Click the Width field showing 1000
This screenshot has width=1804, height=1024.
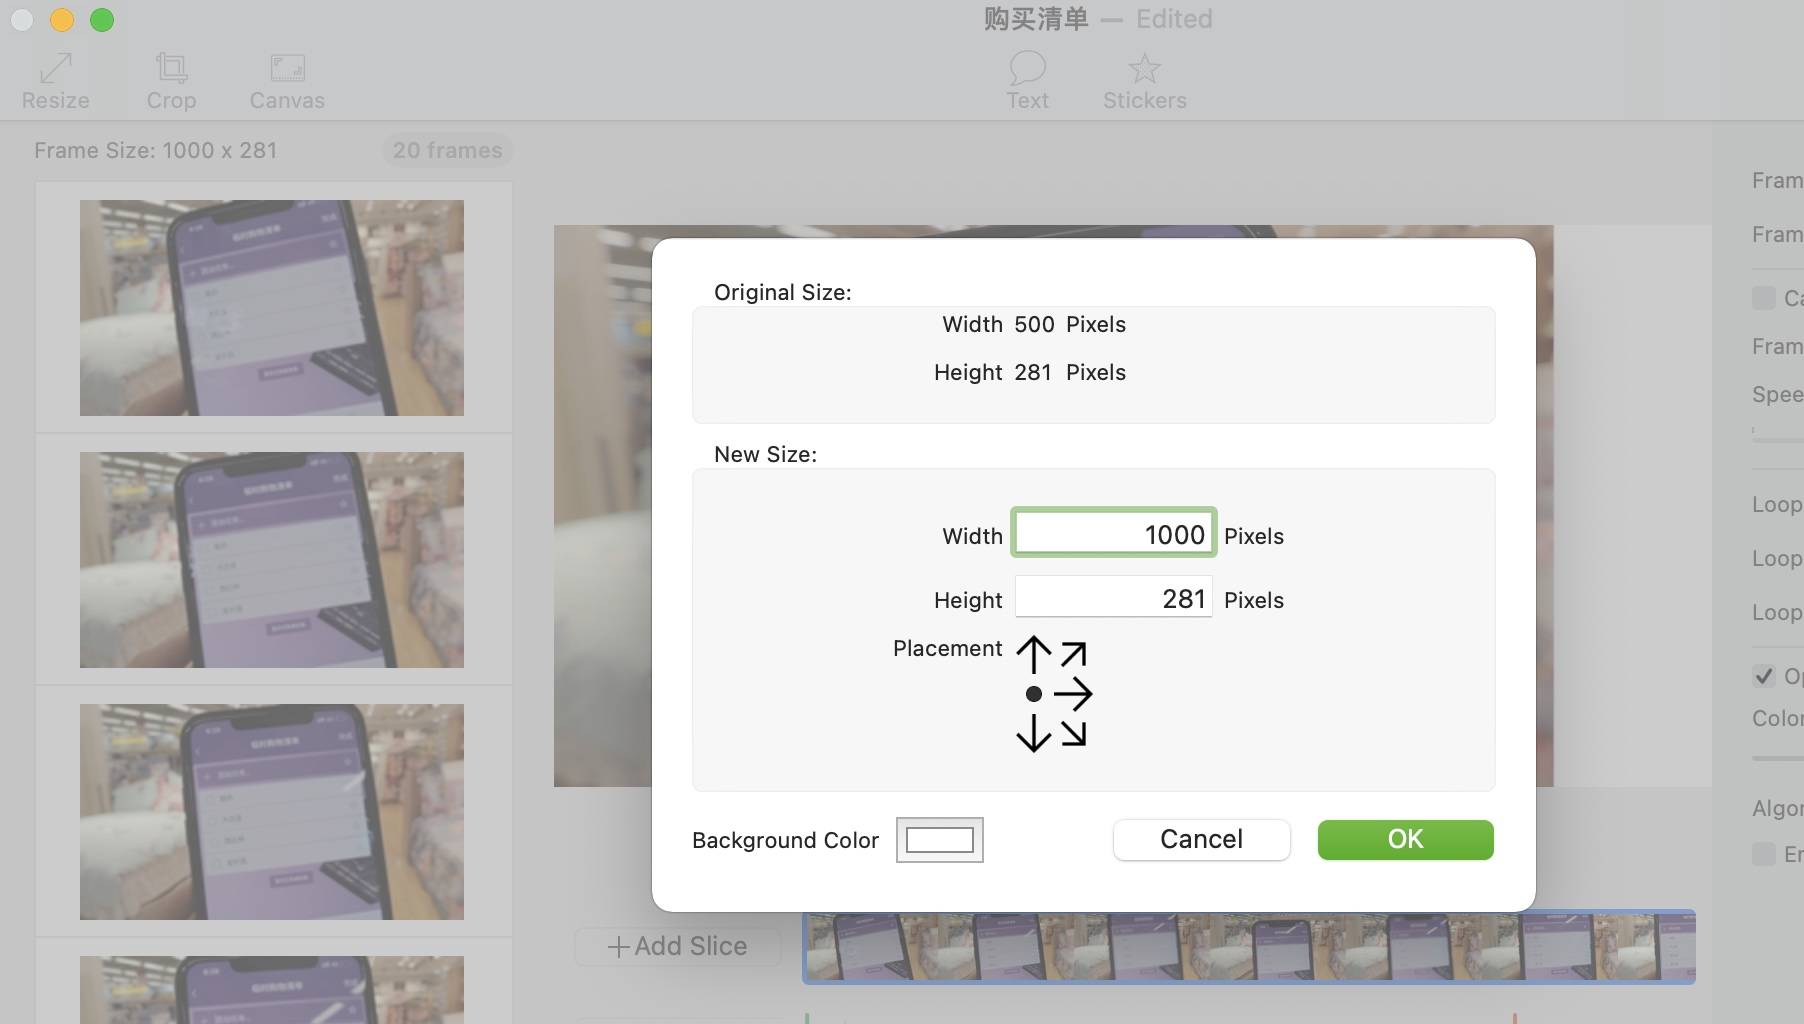pos(1114,534)
